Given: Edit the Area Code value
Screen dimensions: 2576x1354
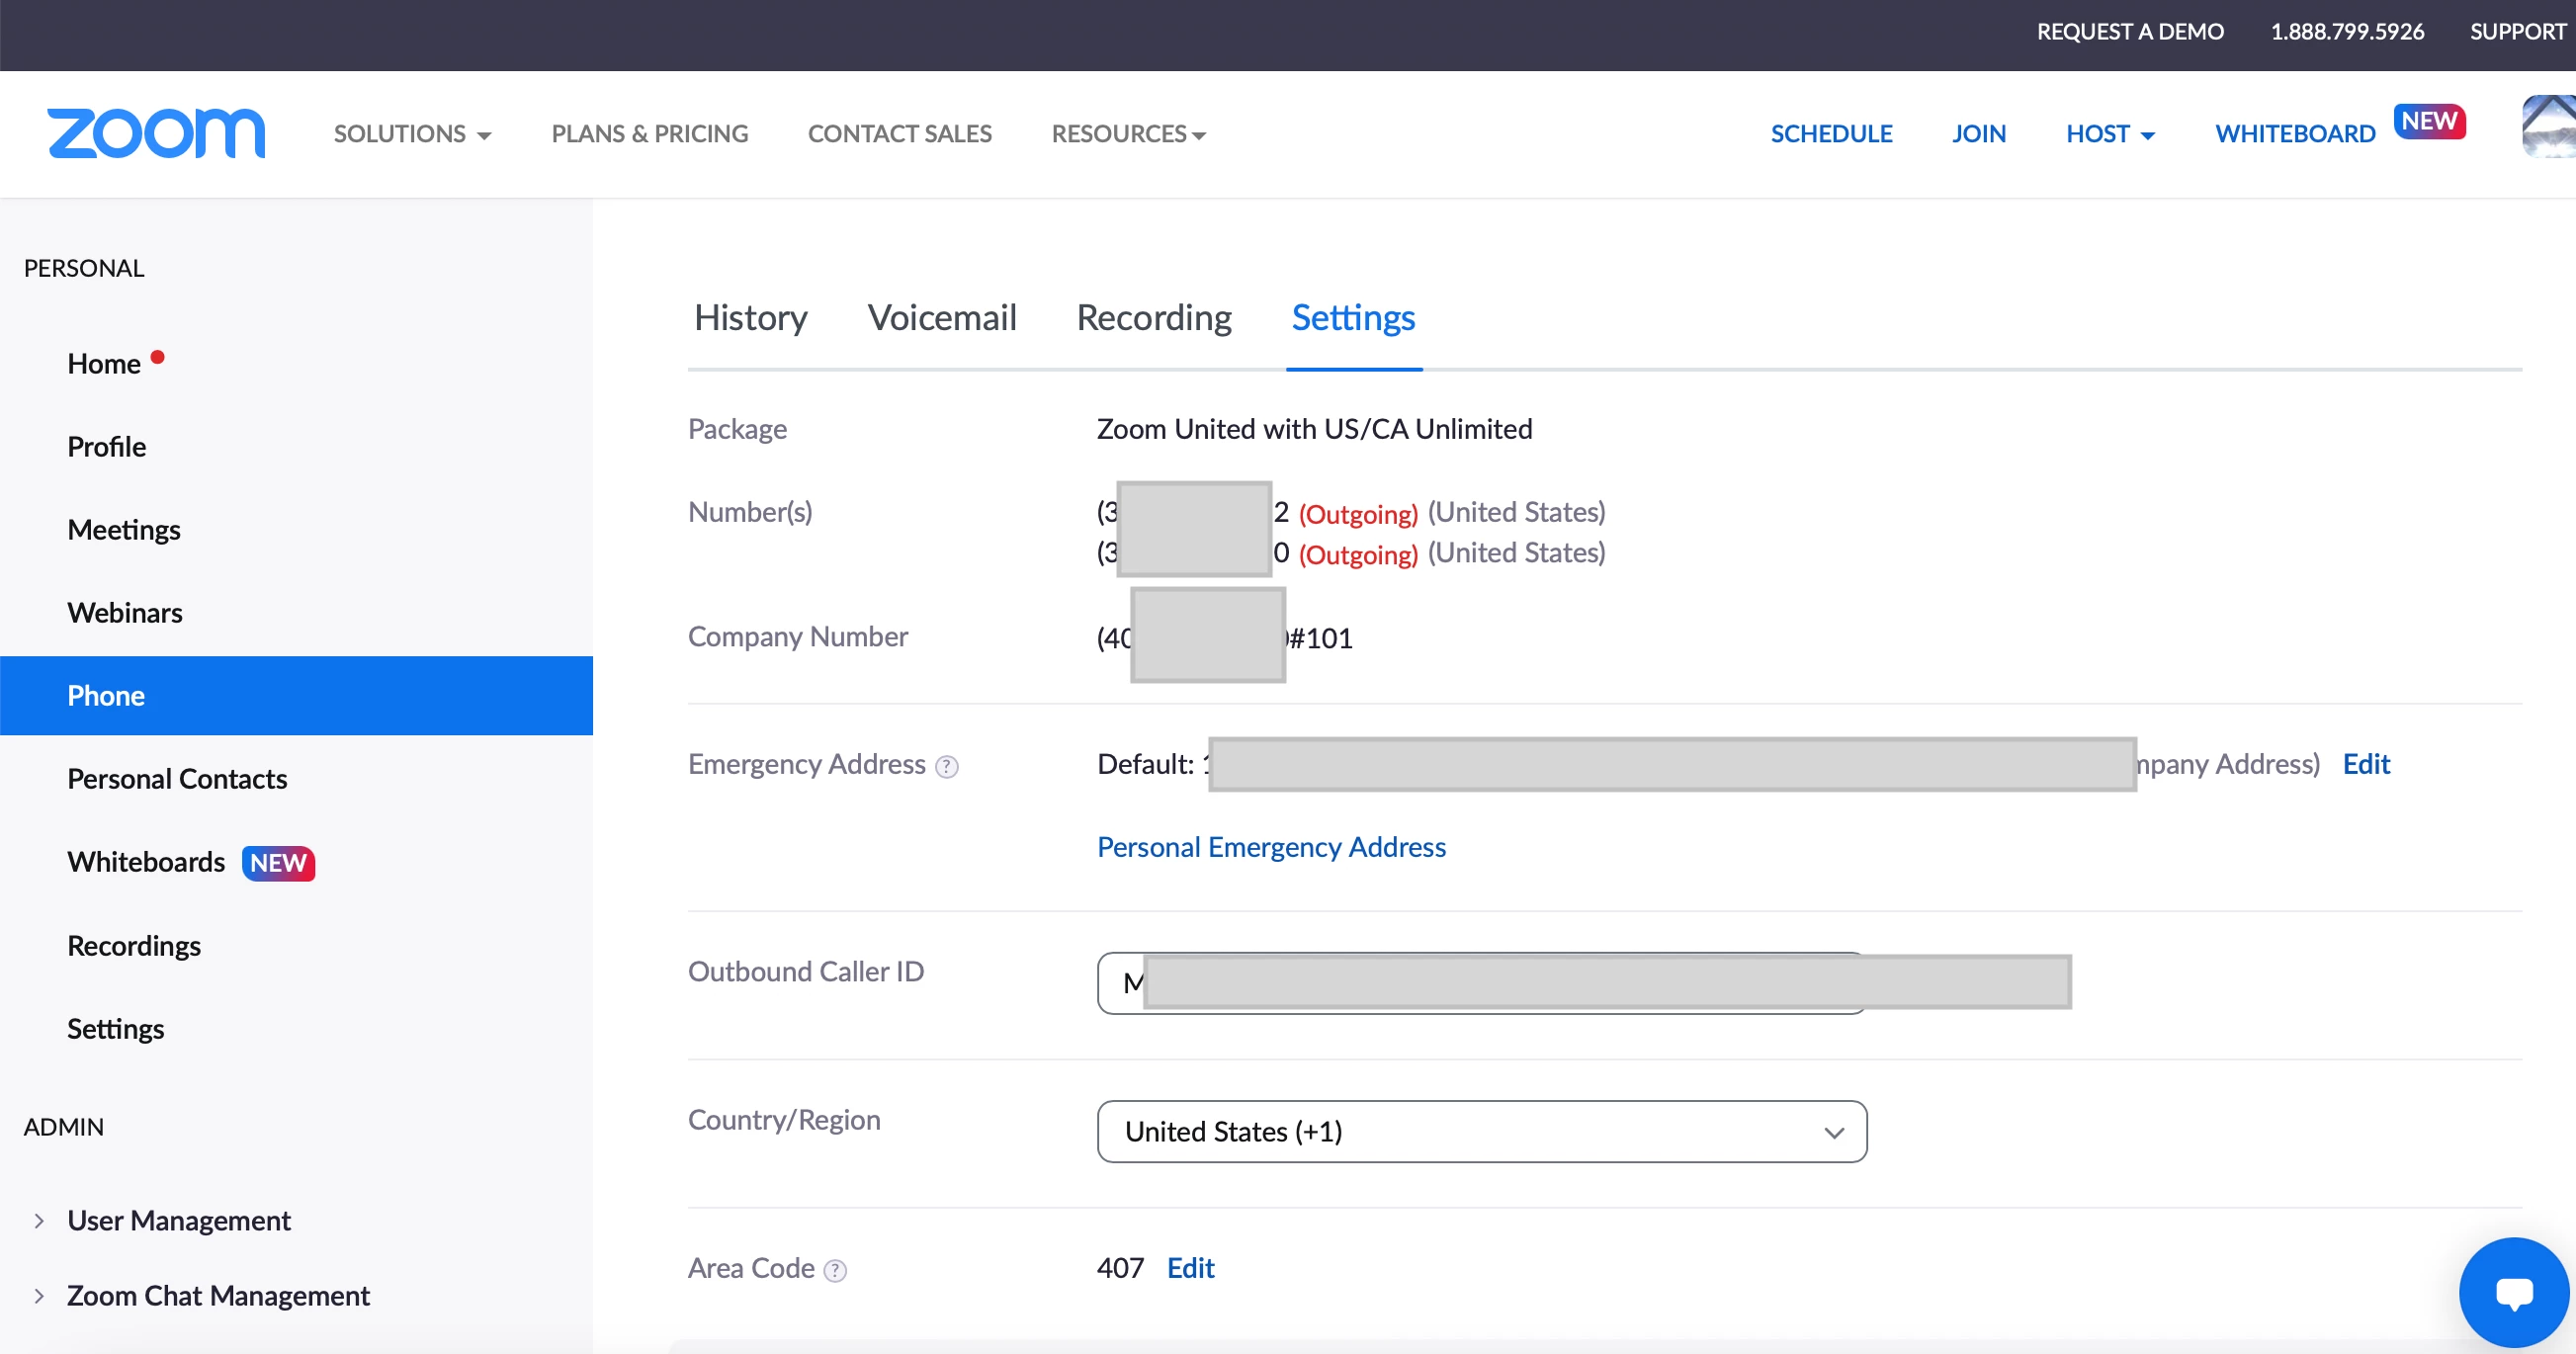Looking at the screenshot, I should point(1190,1268).
